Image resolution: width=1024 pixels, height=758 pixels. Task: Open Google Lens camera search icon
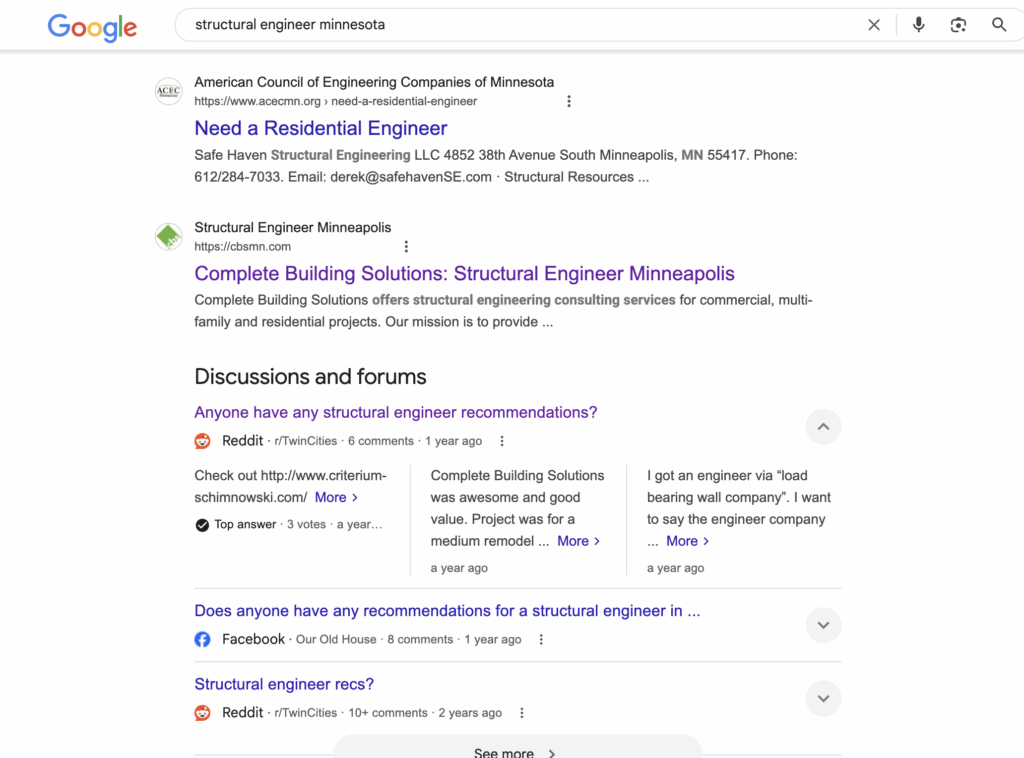pyautogui.click(x=958, y=25)
